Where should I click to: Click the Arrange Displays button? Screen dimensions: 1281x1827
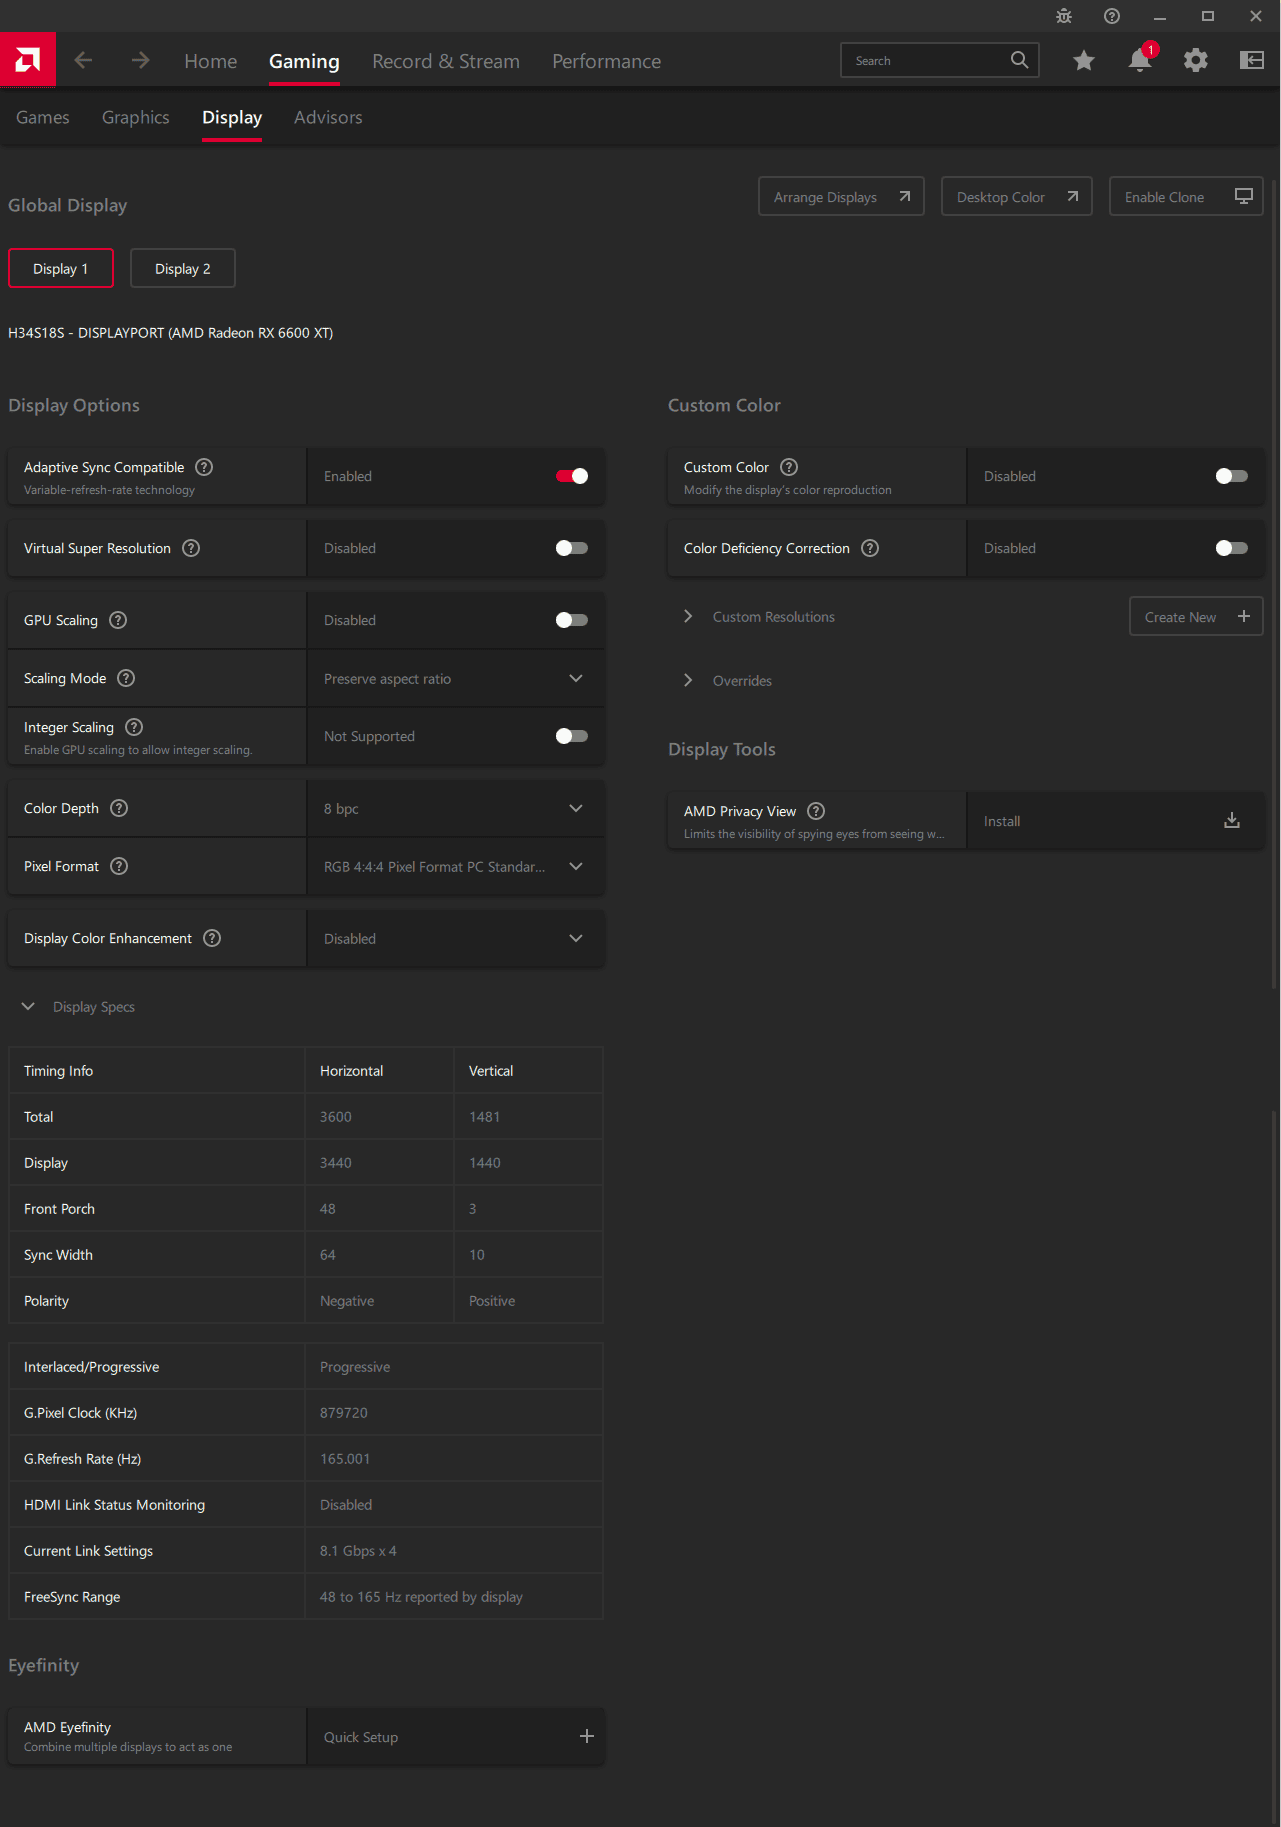(841, 197)
